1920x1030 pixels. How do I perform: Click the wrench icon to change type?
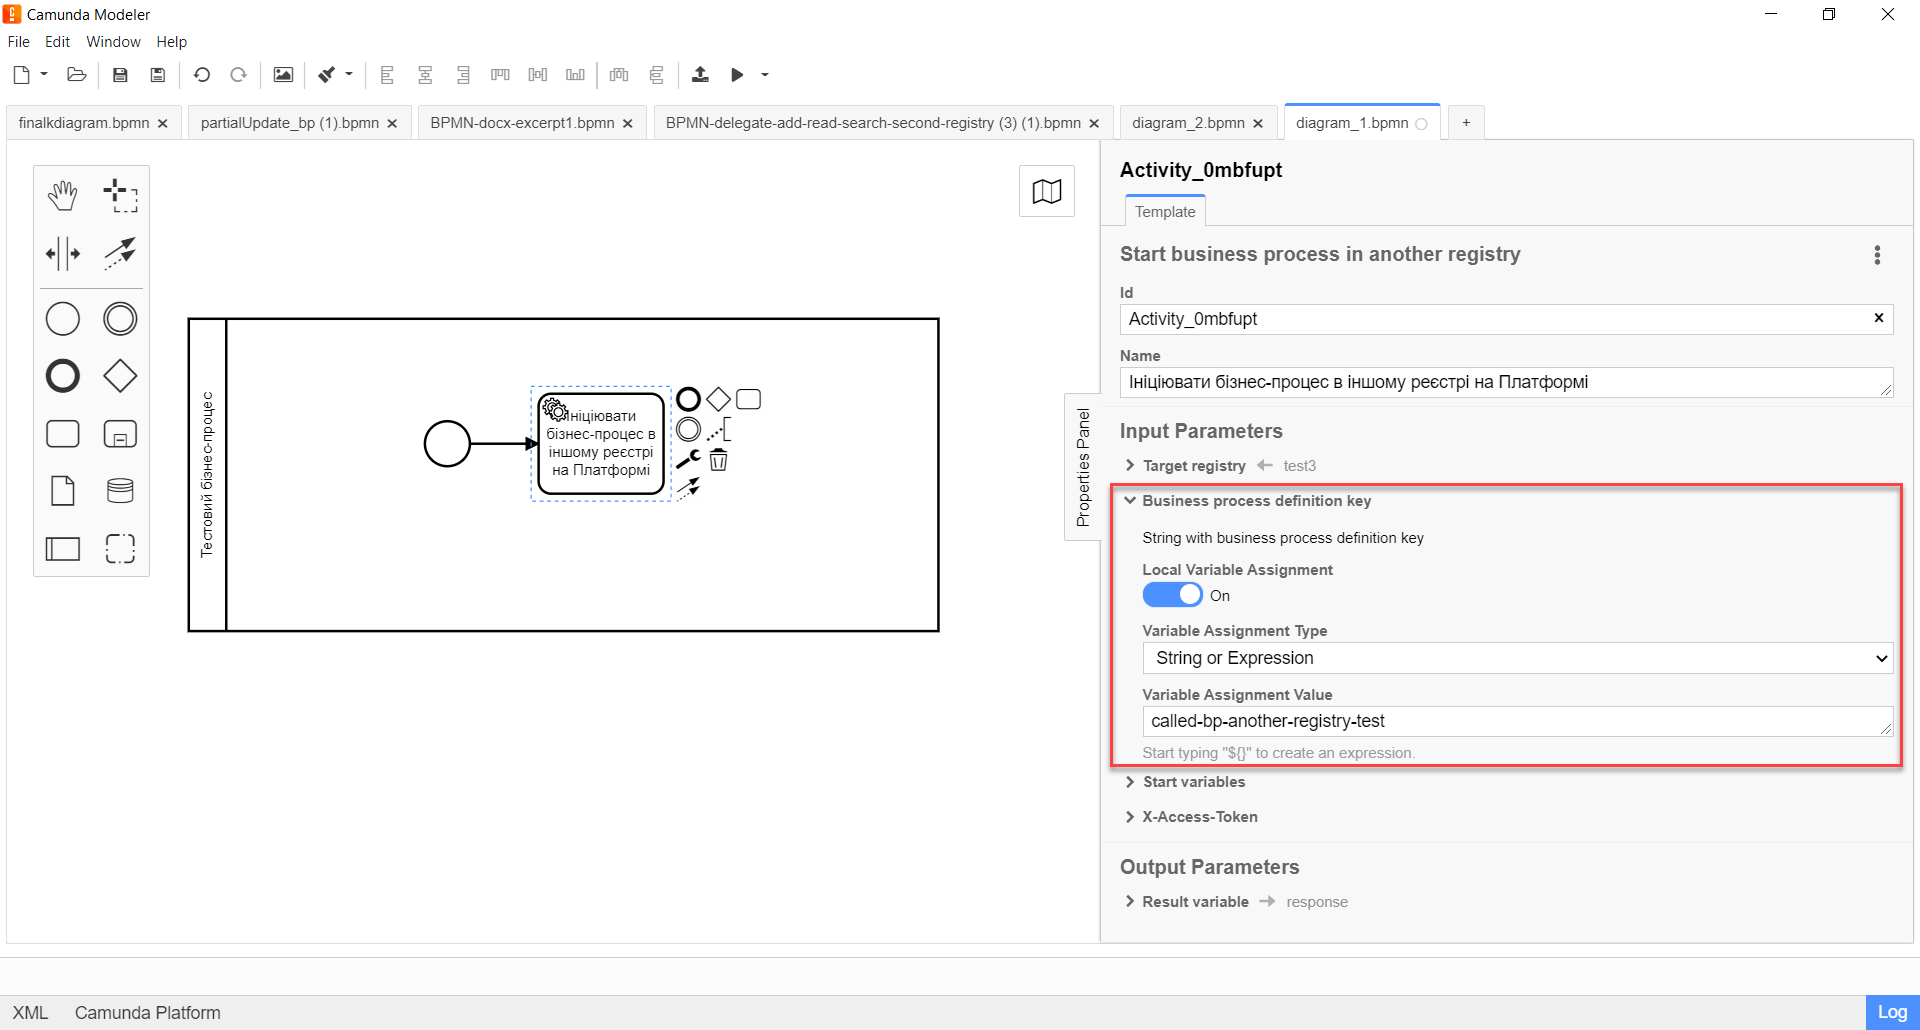688,460
